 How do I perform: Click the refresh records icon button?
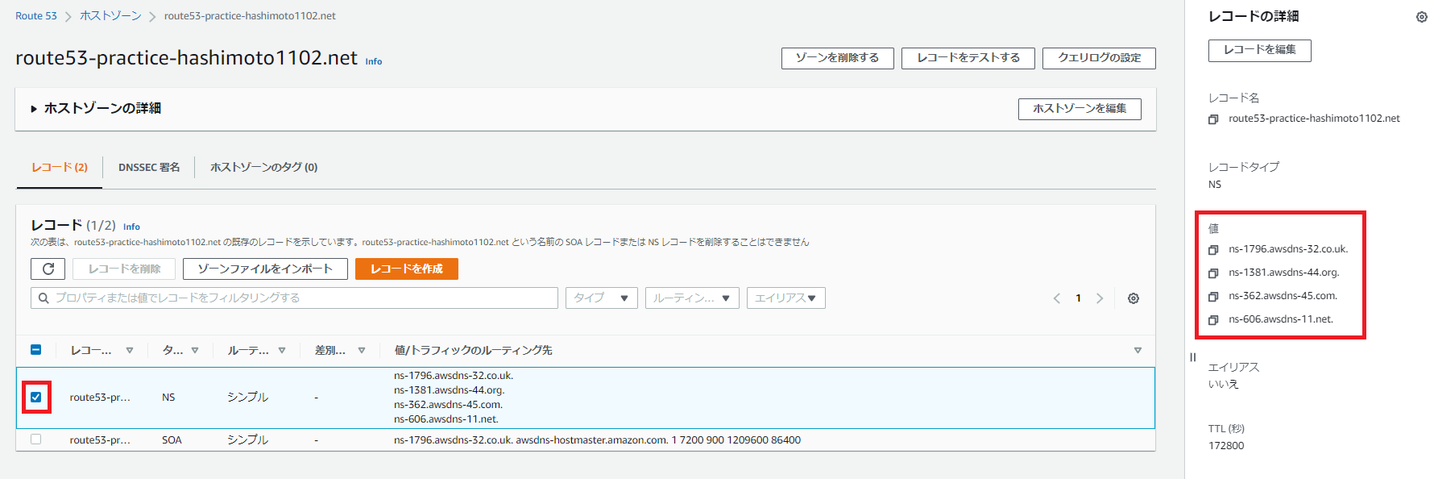coord(48,268)
